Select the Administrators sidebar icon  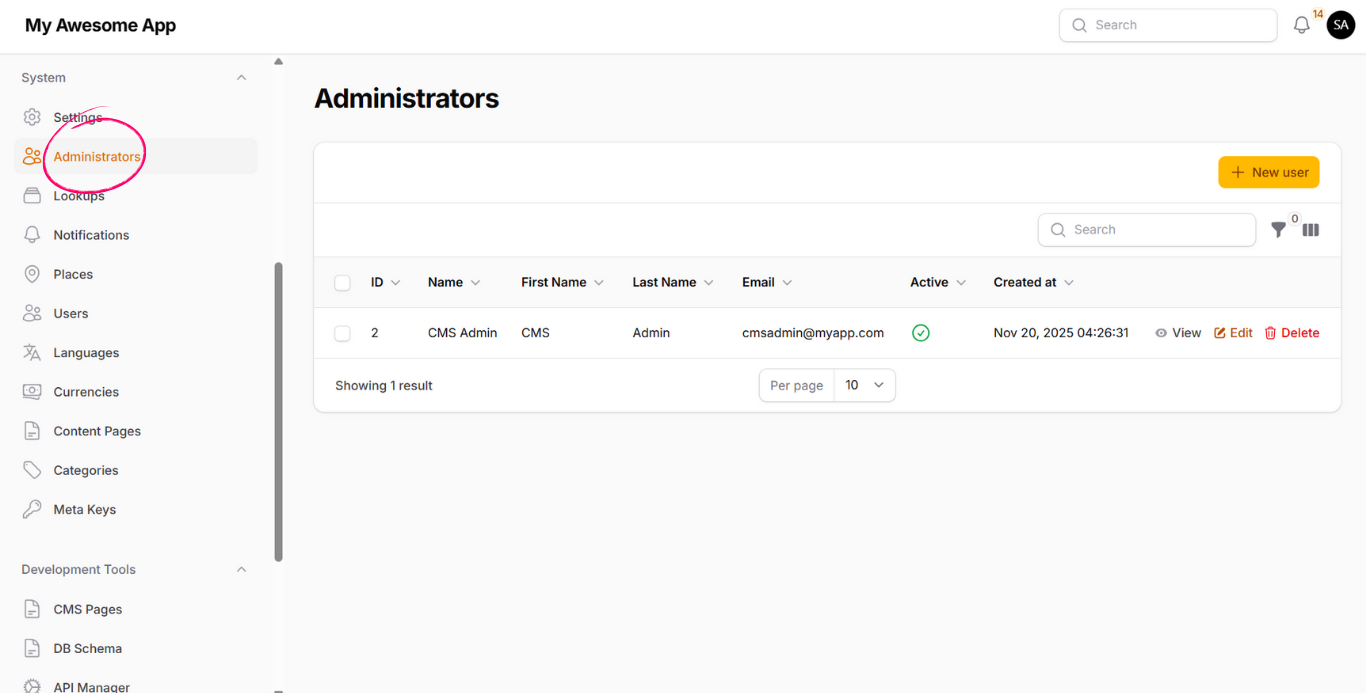tap(31, 156)
